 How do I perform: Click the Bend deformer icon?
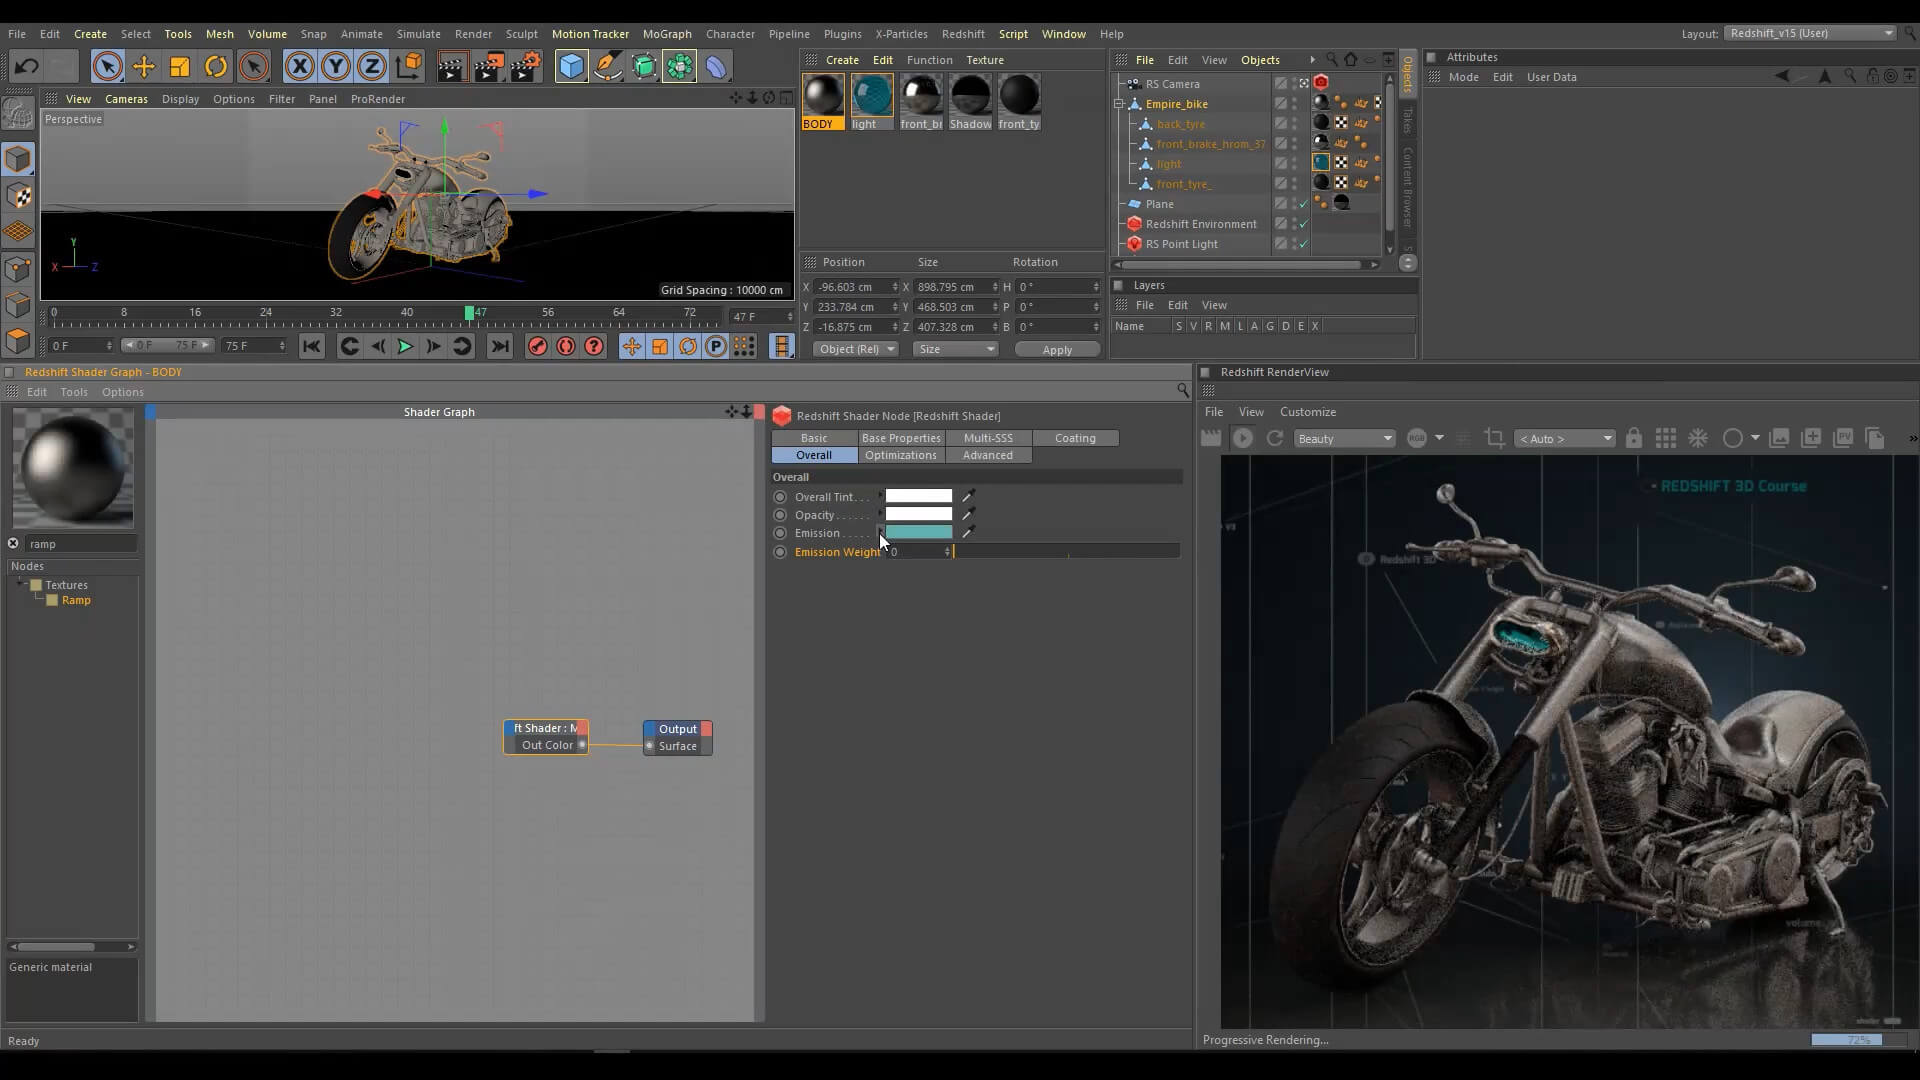click(716, 67)
